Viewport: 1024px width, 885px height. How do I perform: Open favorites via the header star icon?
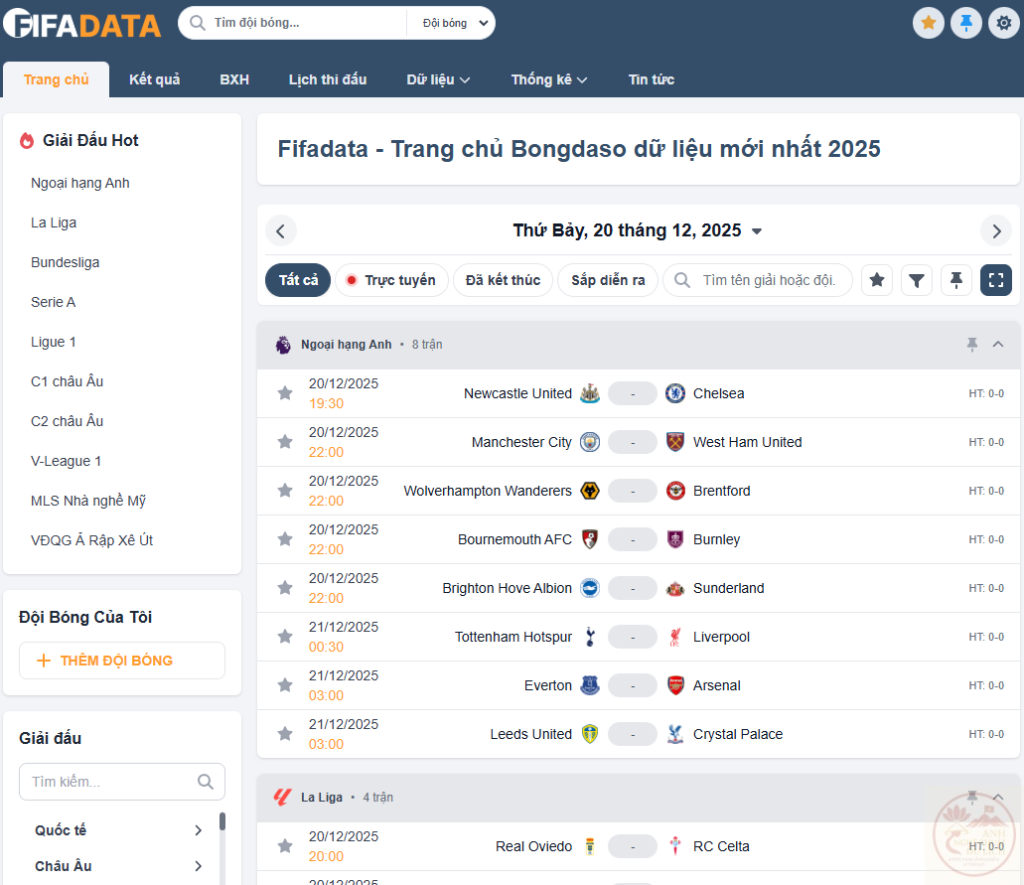(928, 22)
